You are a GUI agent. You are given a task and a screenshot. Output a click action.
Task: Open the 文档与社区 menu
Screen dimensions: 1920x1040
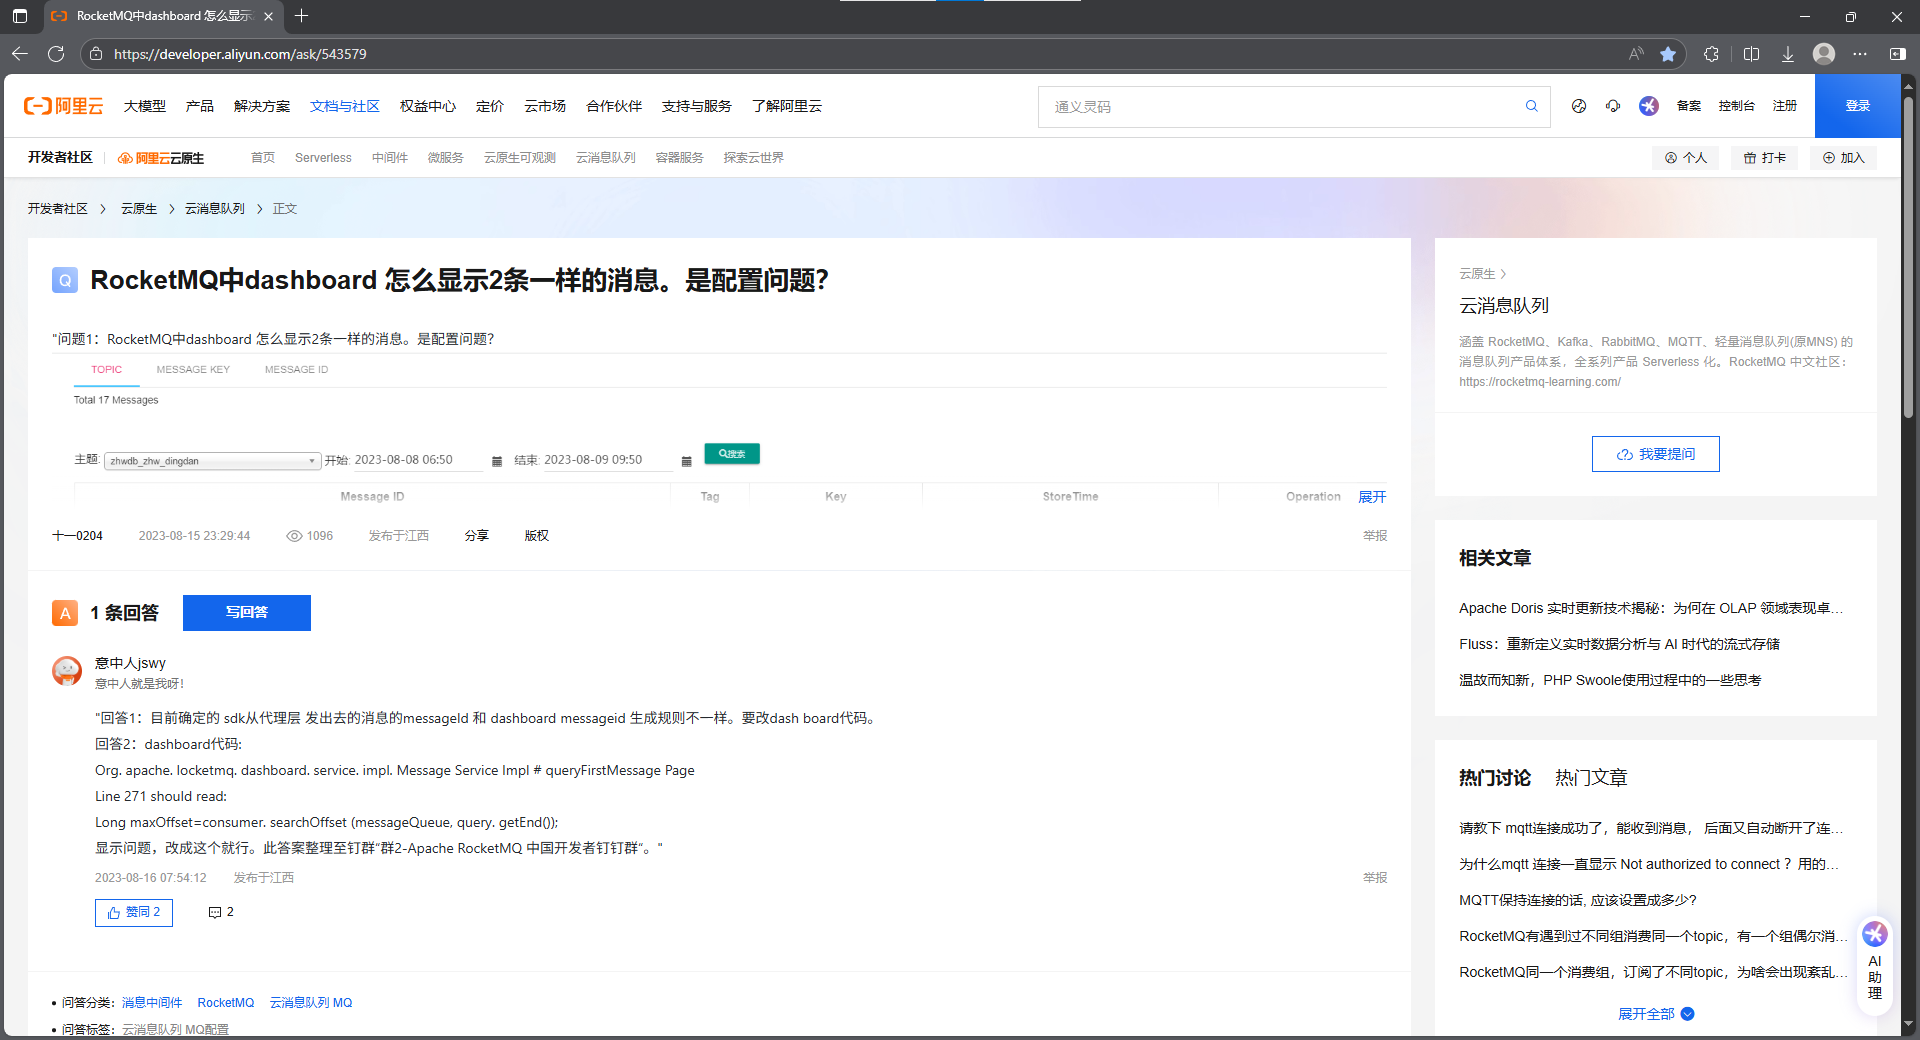(x=345, y=106)
